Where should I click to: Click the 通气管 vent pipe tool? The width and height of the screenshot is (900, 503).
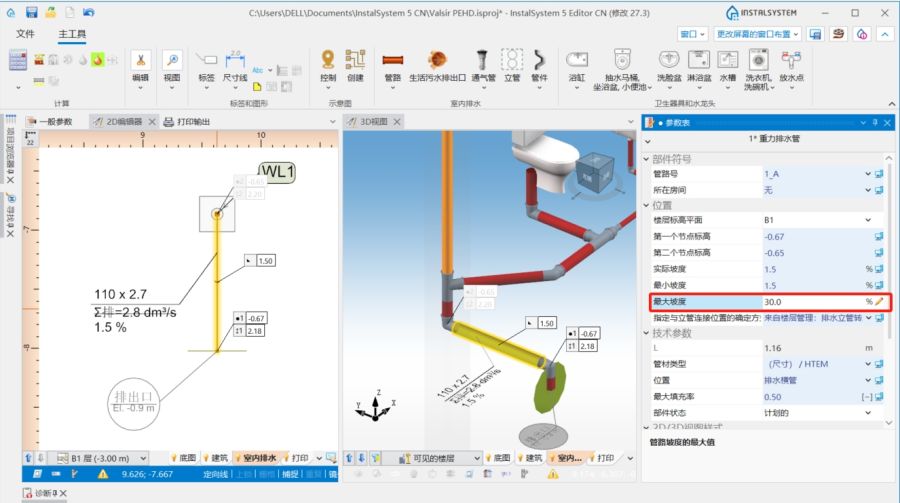pyautogui.click(x=483, y=64)
